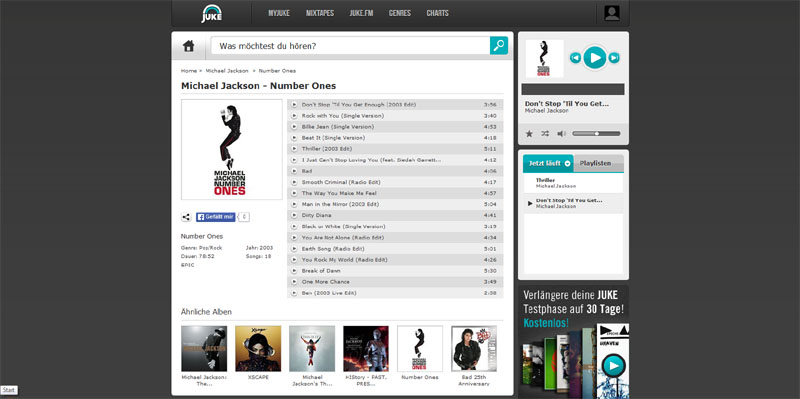
Task: Switch to the Playlisten tab
Action: coord(595,163)
